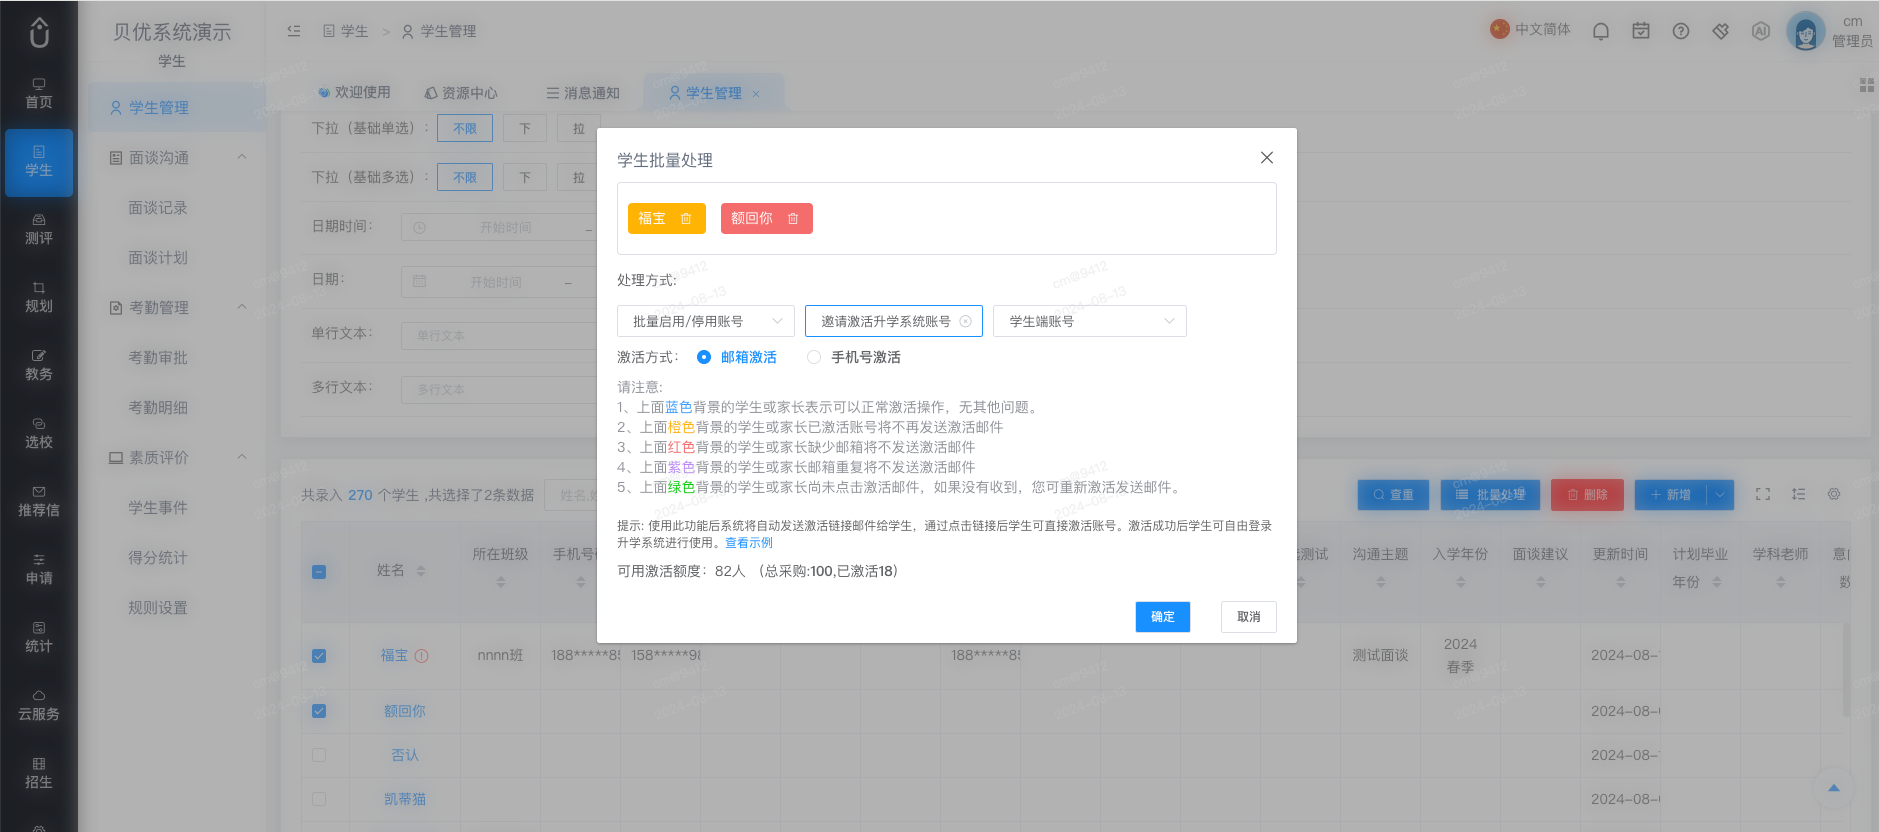
Task: Choose 手机号激活 radio option
Action: coord(854,357)
